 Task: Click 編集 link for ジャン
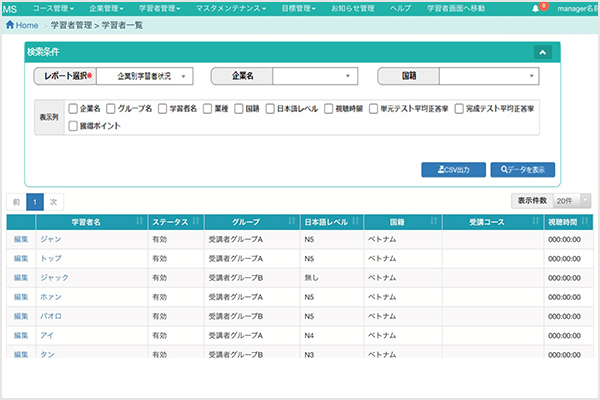tap(21, 239)
